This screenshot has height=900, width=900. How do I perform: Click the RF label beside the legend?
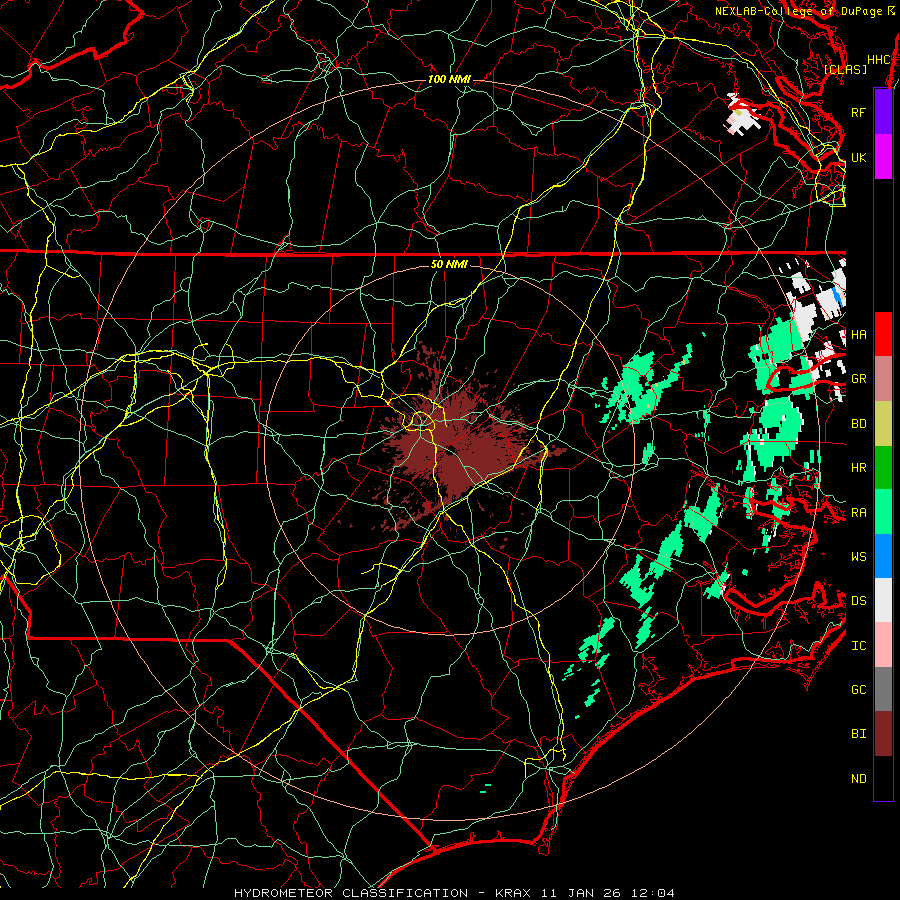click(x=858, y=112)
